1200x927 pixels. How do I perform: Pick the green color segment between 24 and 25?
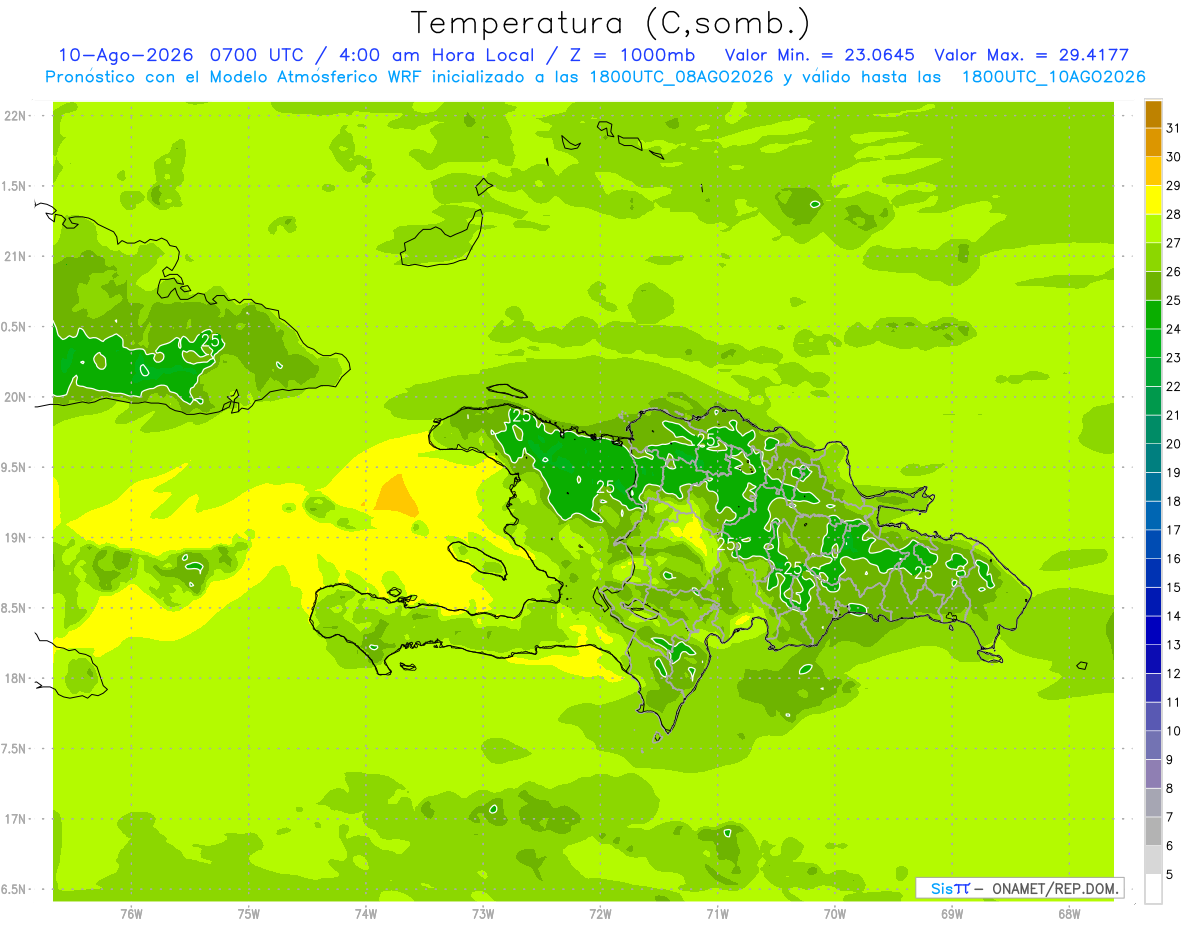click(1153, 315)
